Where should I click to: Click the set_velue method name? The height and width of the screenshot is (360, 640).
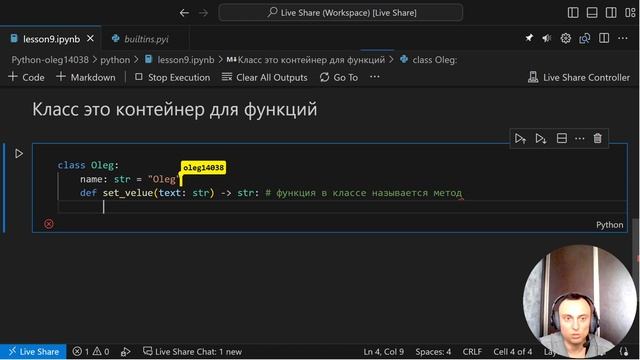coord(128,193)
